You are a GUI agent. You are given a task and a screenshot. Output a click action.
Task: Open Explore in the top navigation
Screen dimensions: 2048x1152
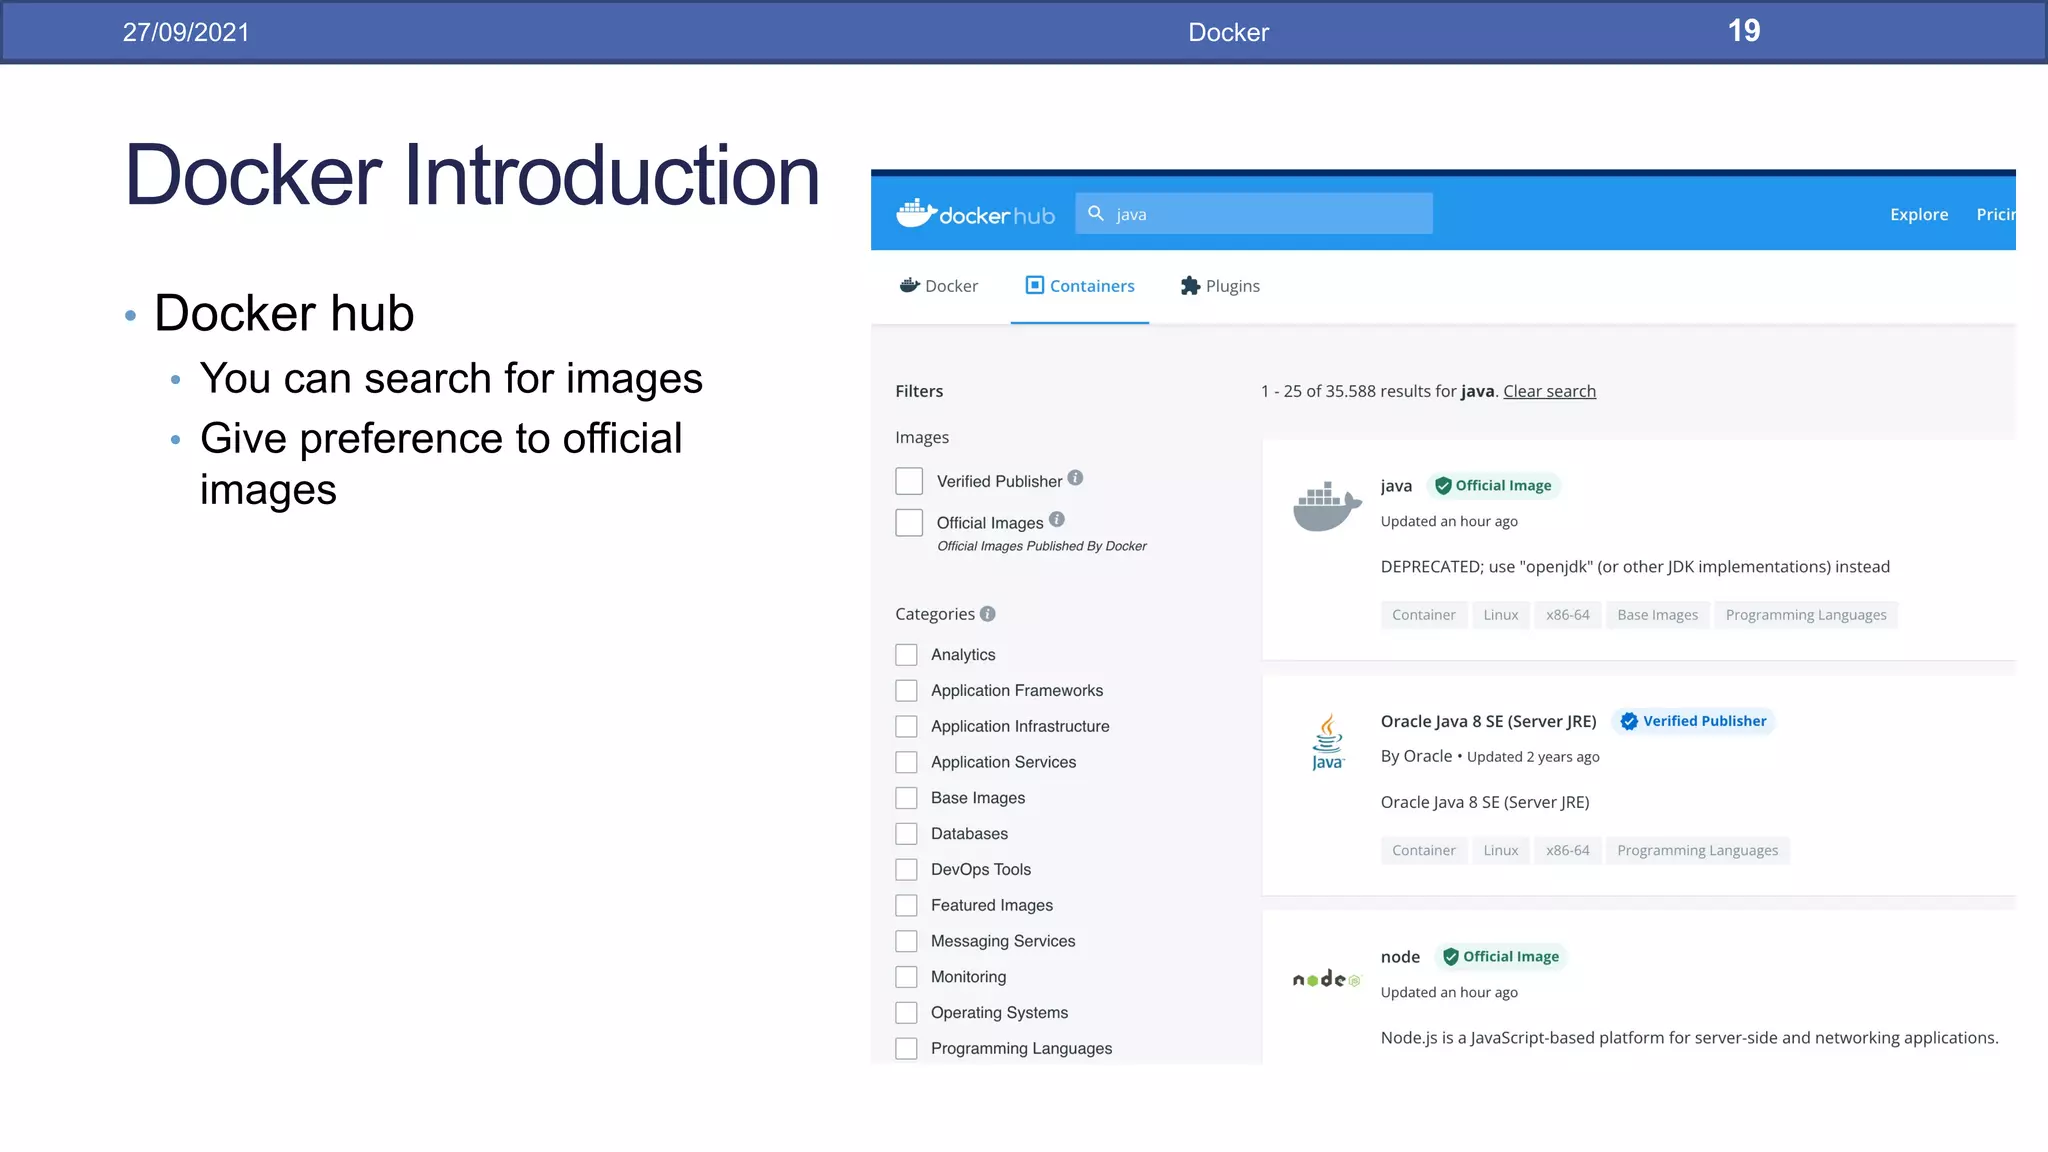[x=1918, y=214]
